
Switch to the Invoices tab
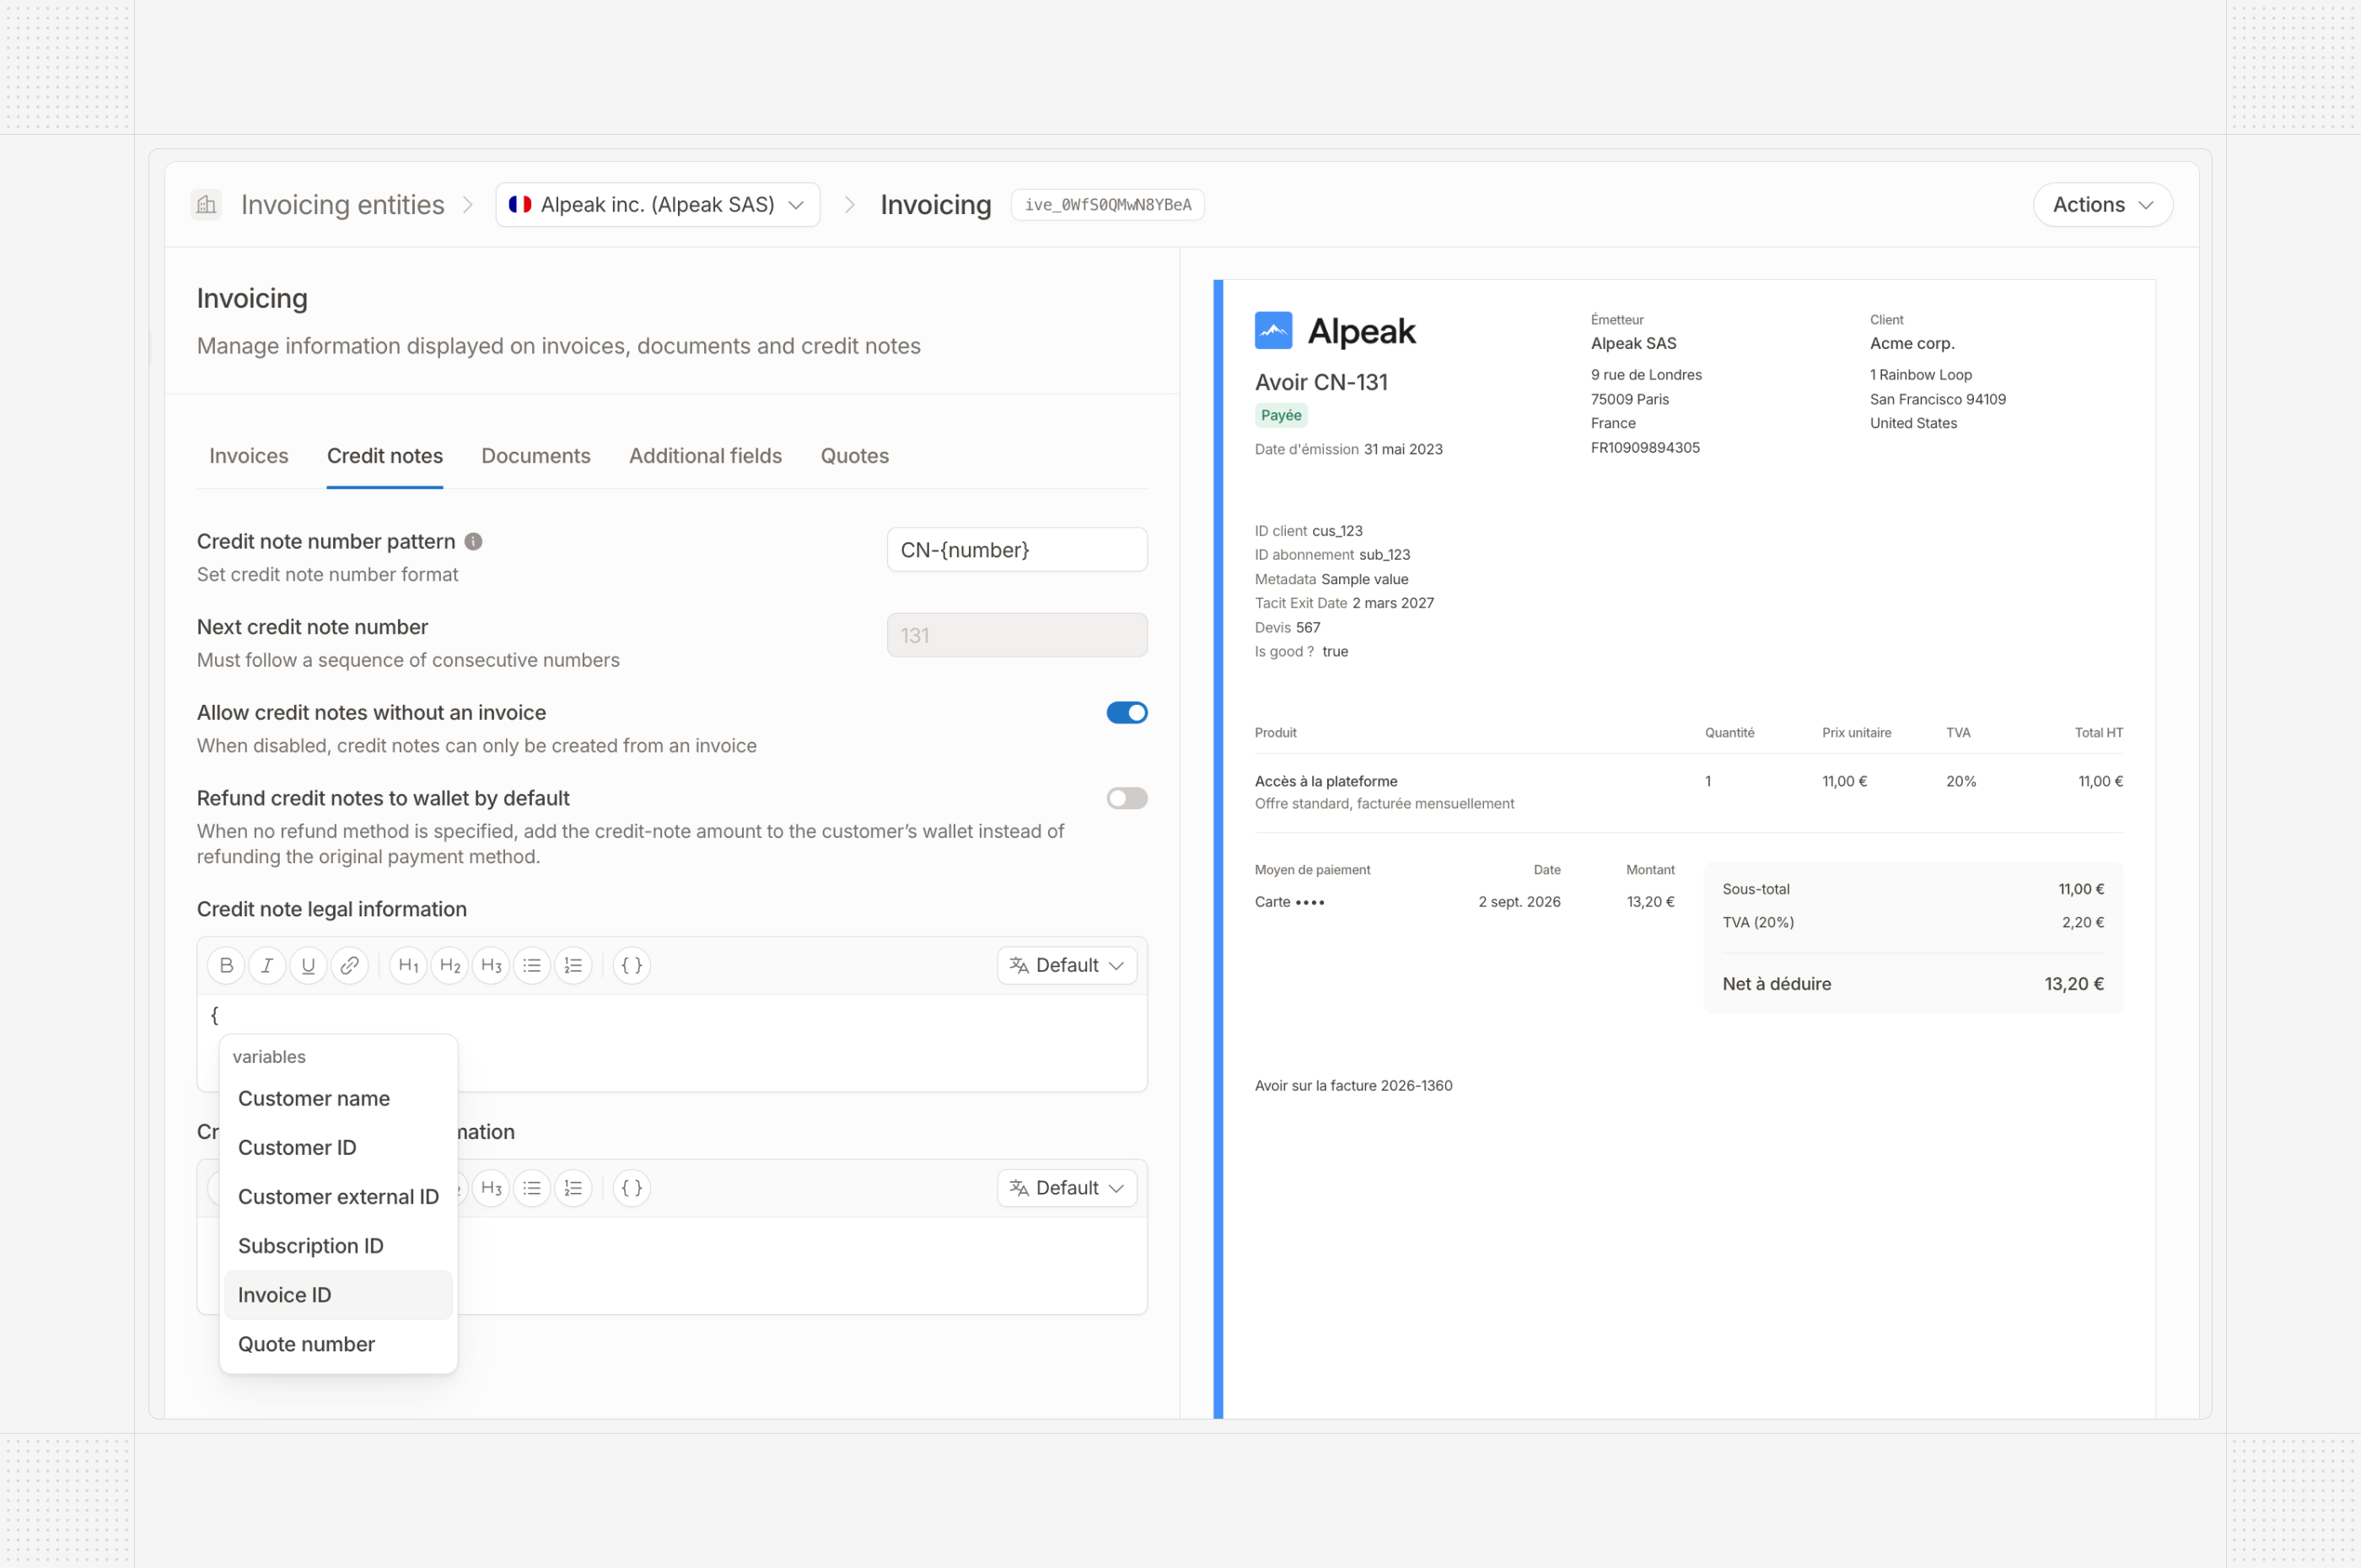pos(249,456)
